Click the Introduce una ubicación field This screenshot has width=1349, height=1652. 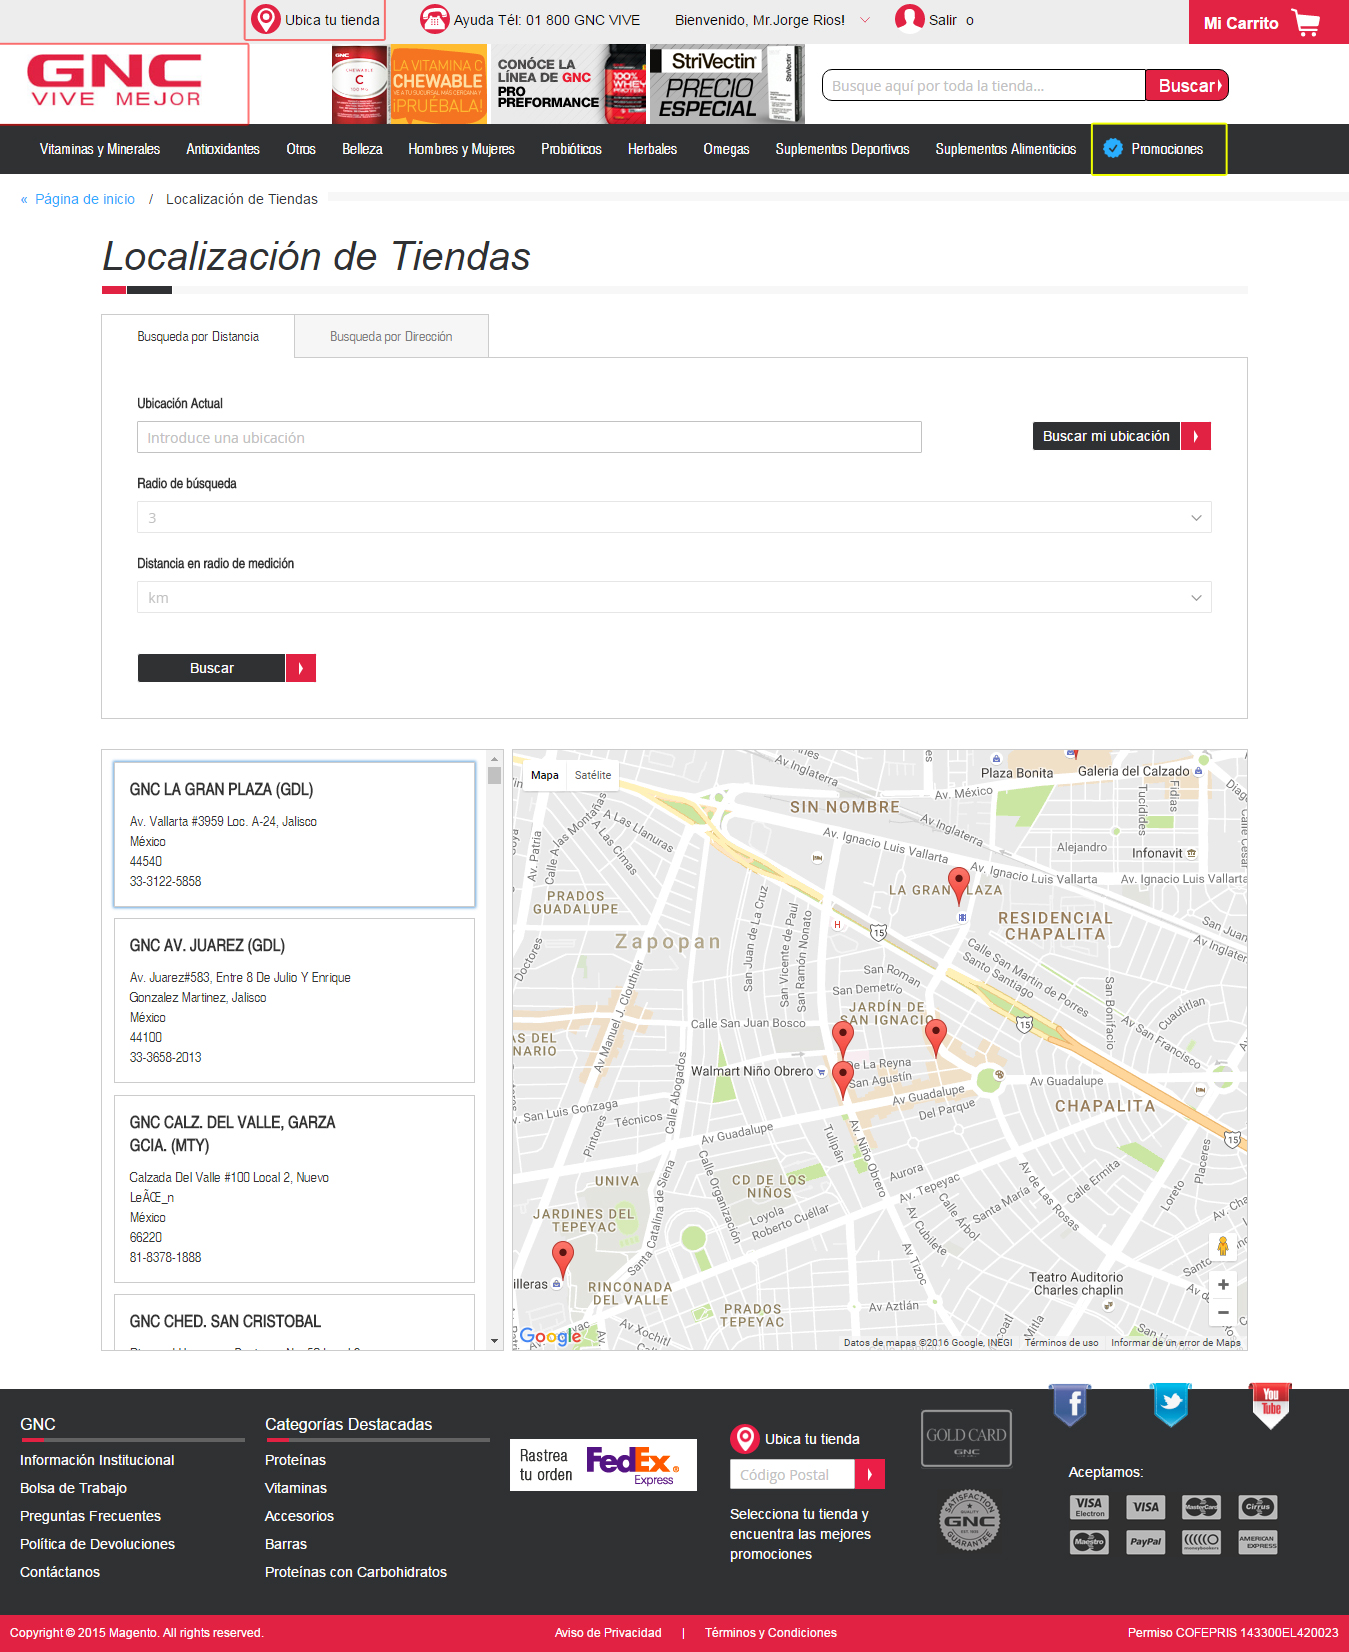(x=529, y=438)
